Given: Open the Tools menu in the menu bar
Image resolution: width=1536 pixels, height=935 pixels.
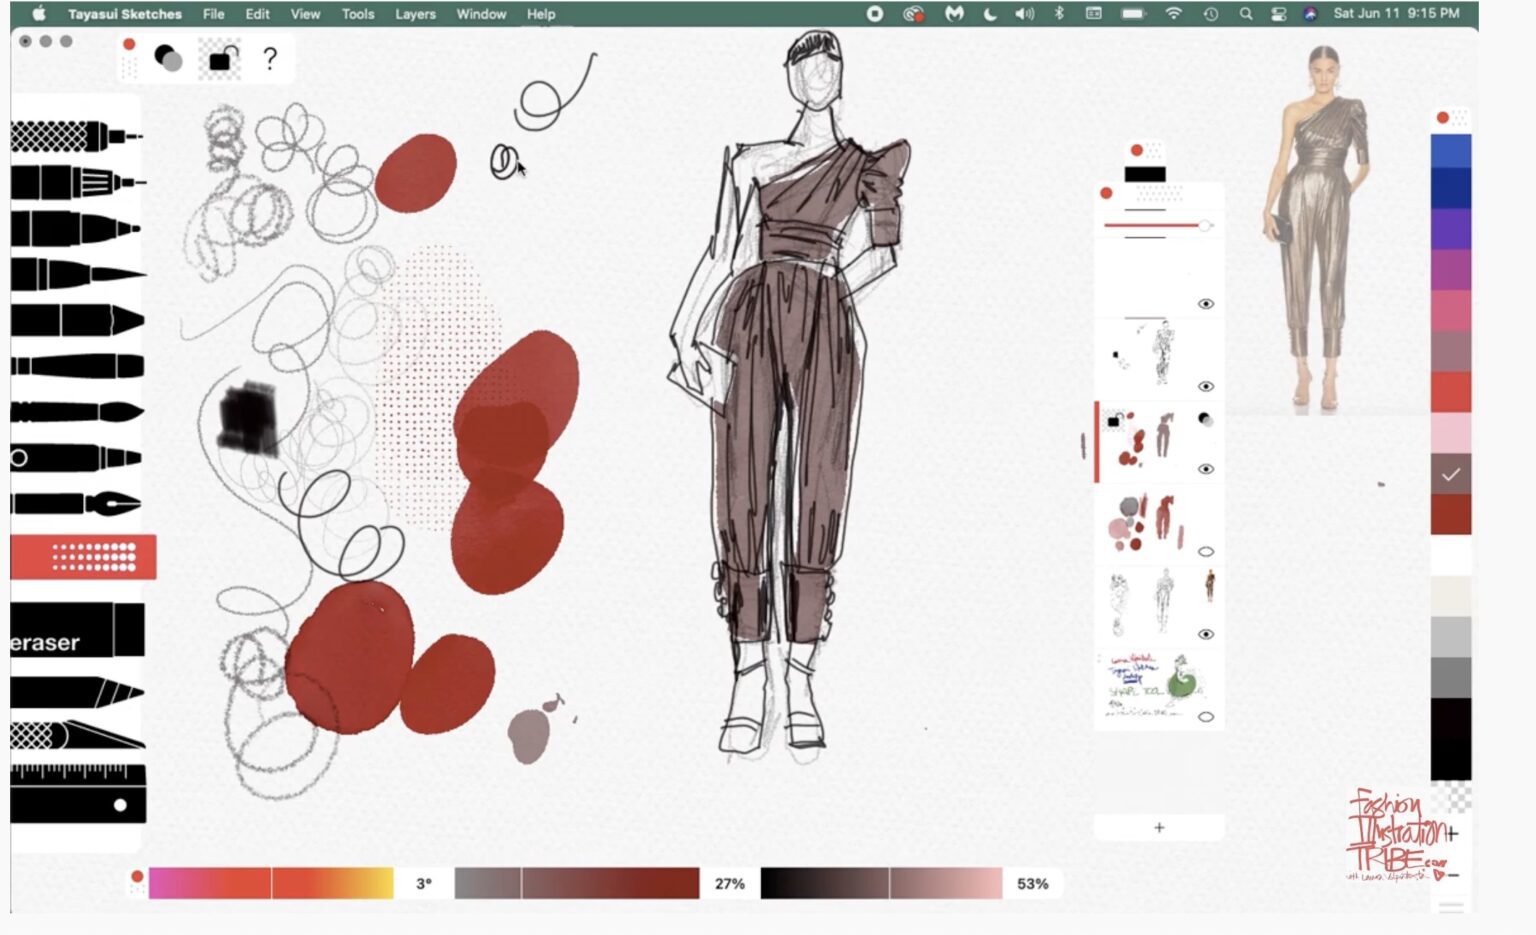Looking at the screenshot, I should pyautogui.click(x=358, y=14).
